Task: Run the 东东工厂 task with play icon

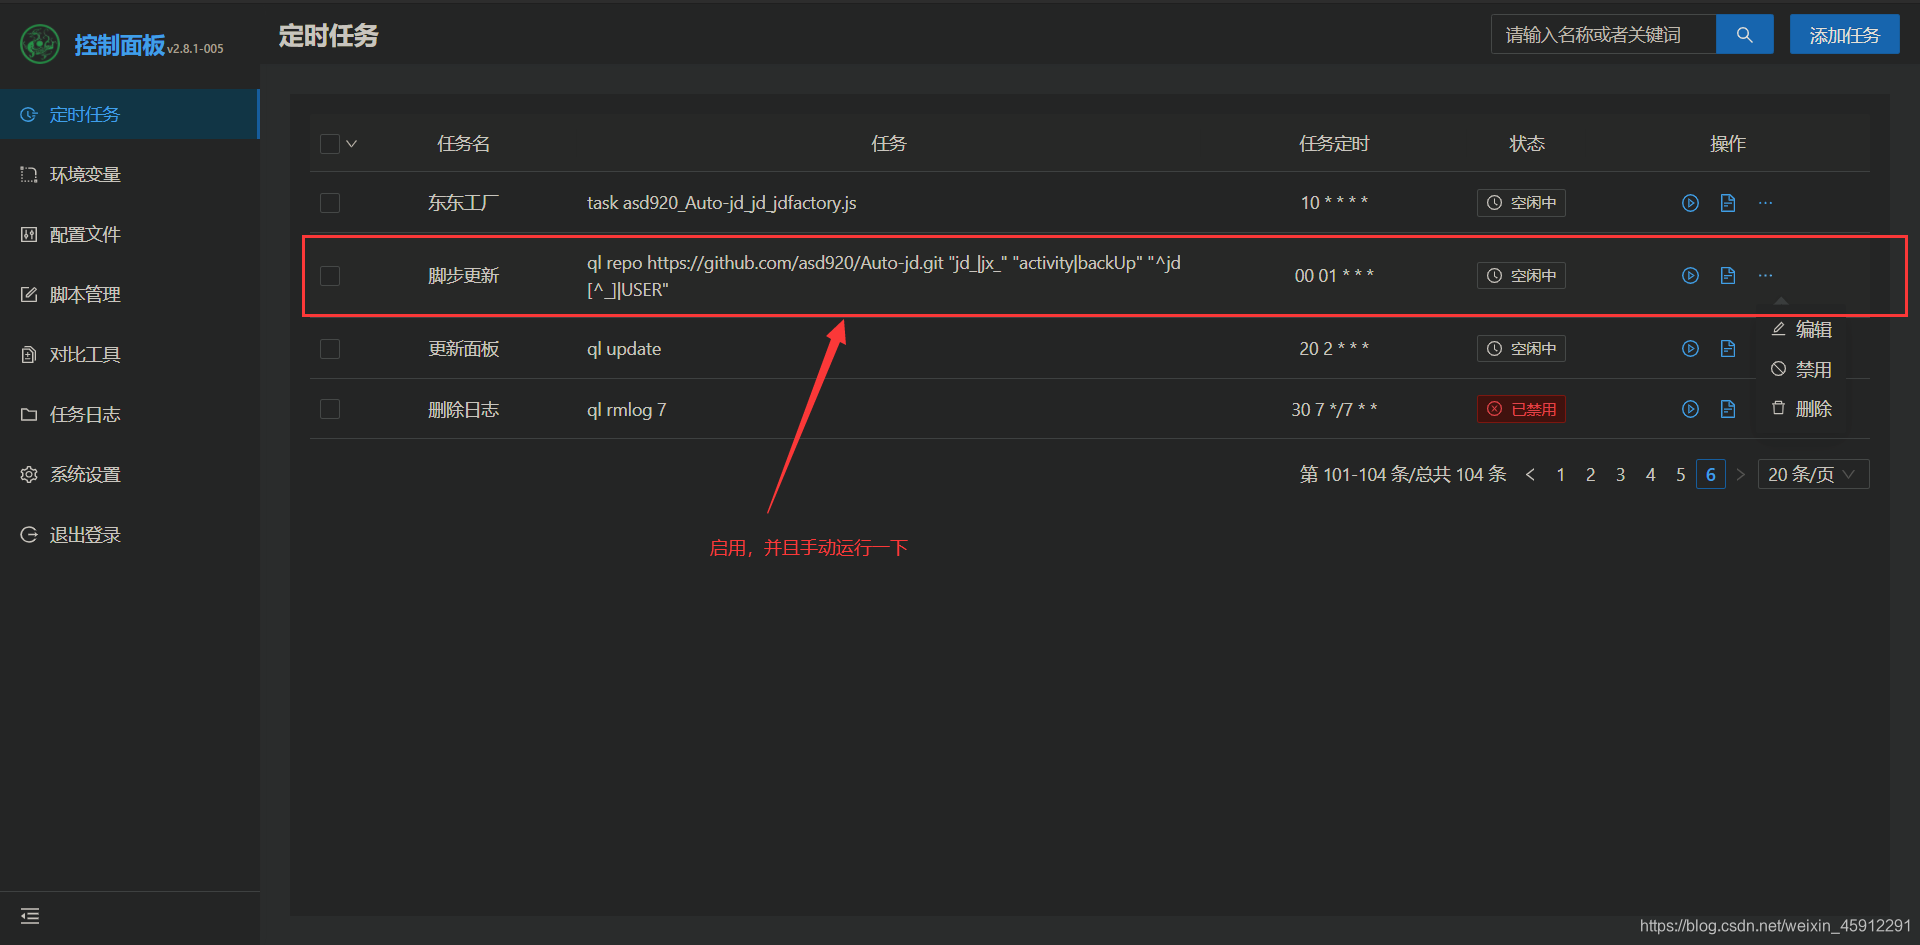Action: point(1690,203)
